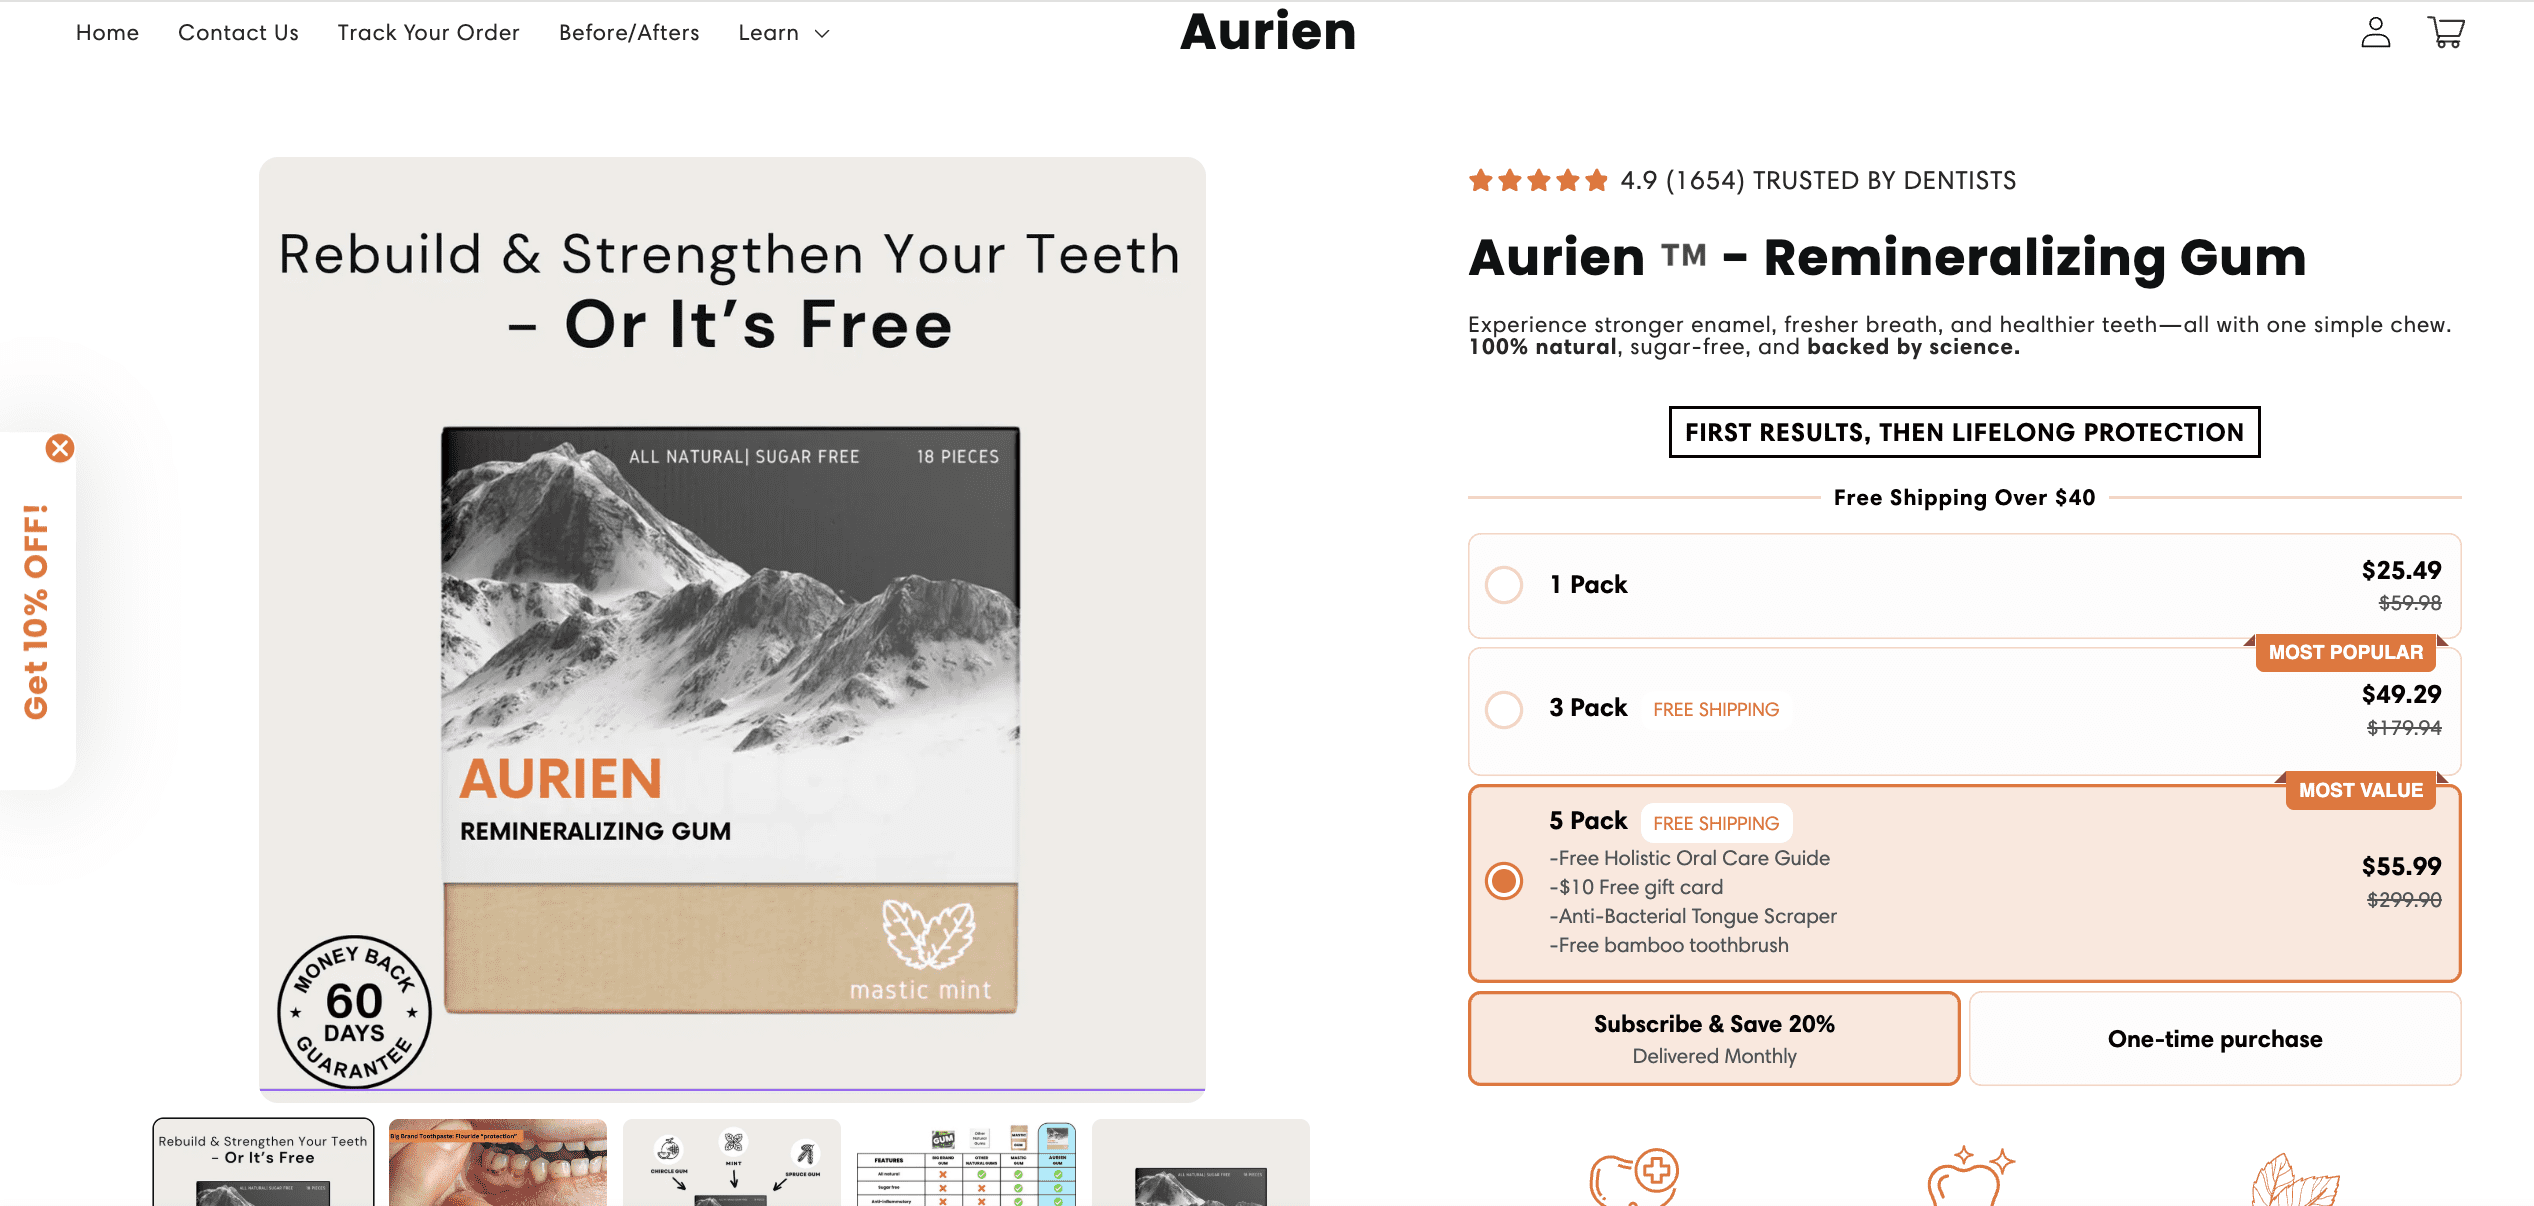
Task: Expand the Learn dropdown menu
Action: click(x=784, y=33)
